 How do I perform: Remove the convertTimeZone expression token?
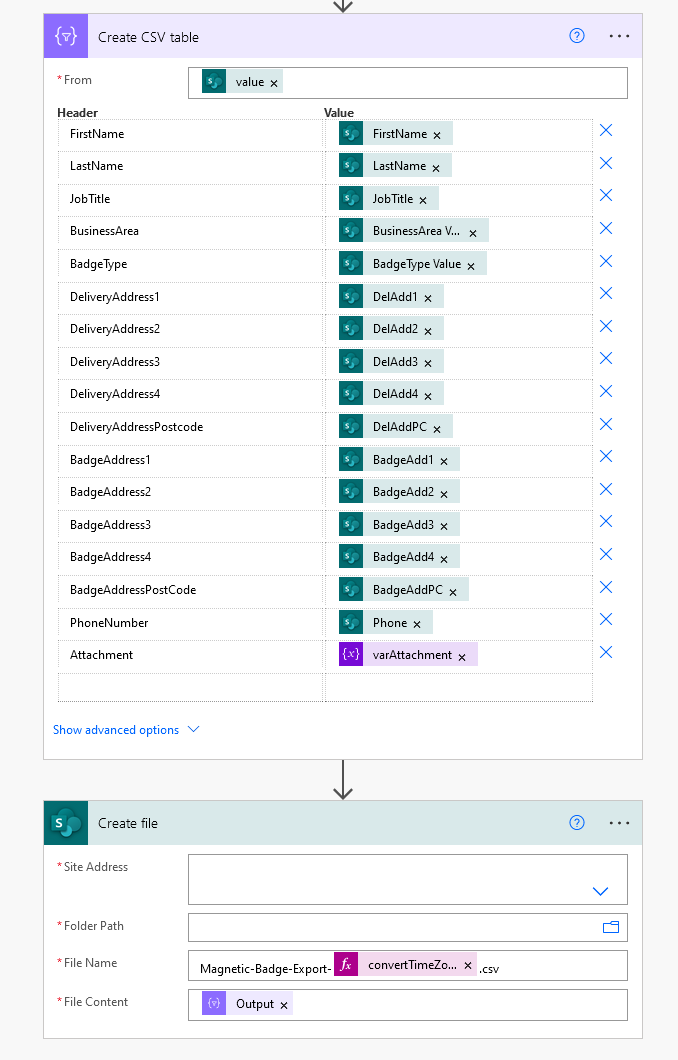tap(468, 965)
